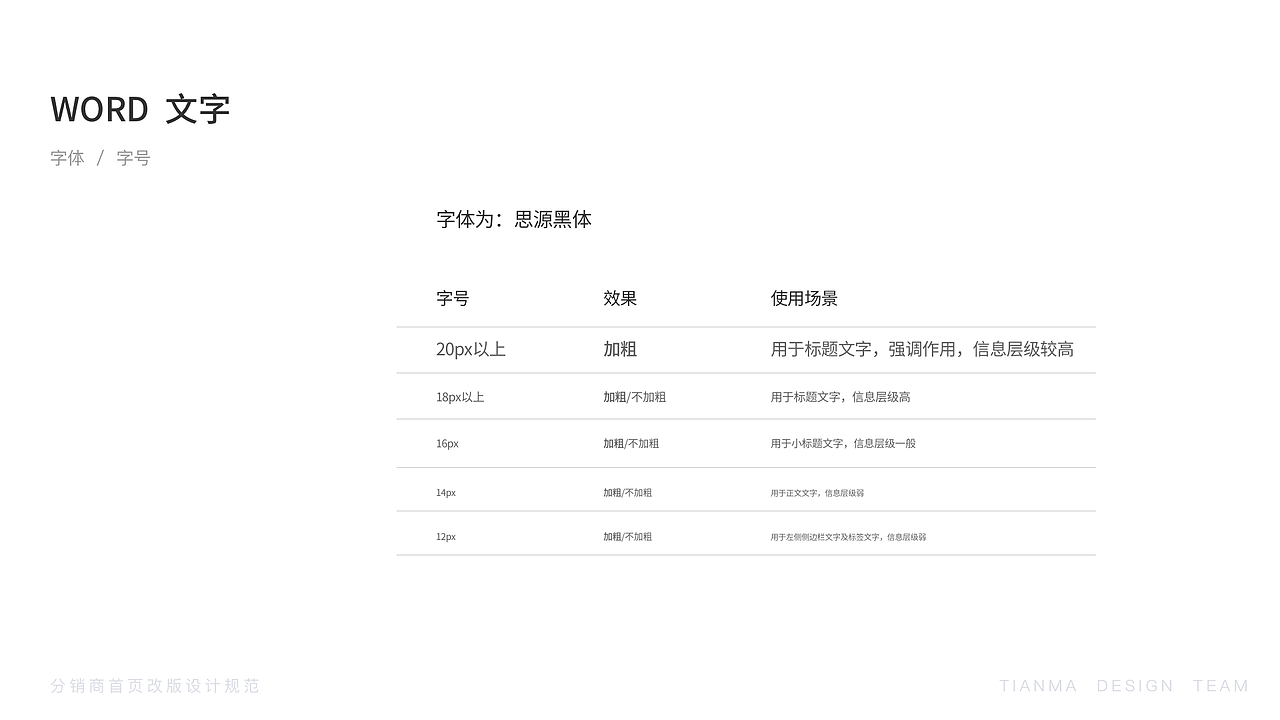Click the 分销商首页改版设计规范 footer text
This screenshot has height=720, width=1280.
(155, 686)
